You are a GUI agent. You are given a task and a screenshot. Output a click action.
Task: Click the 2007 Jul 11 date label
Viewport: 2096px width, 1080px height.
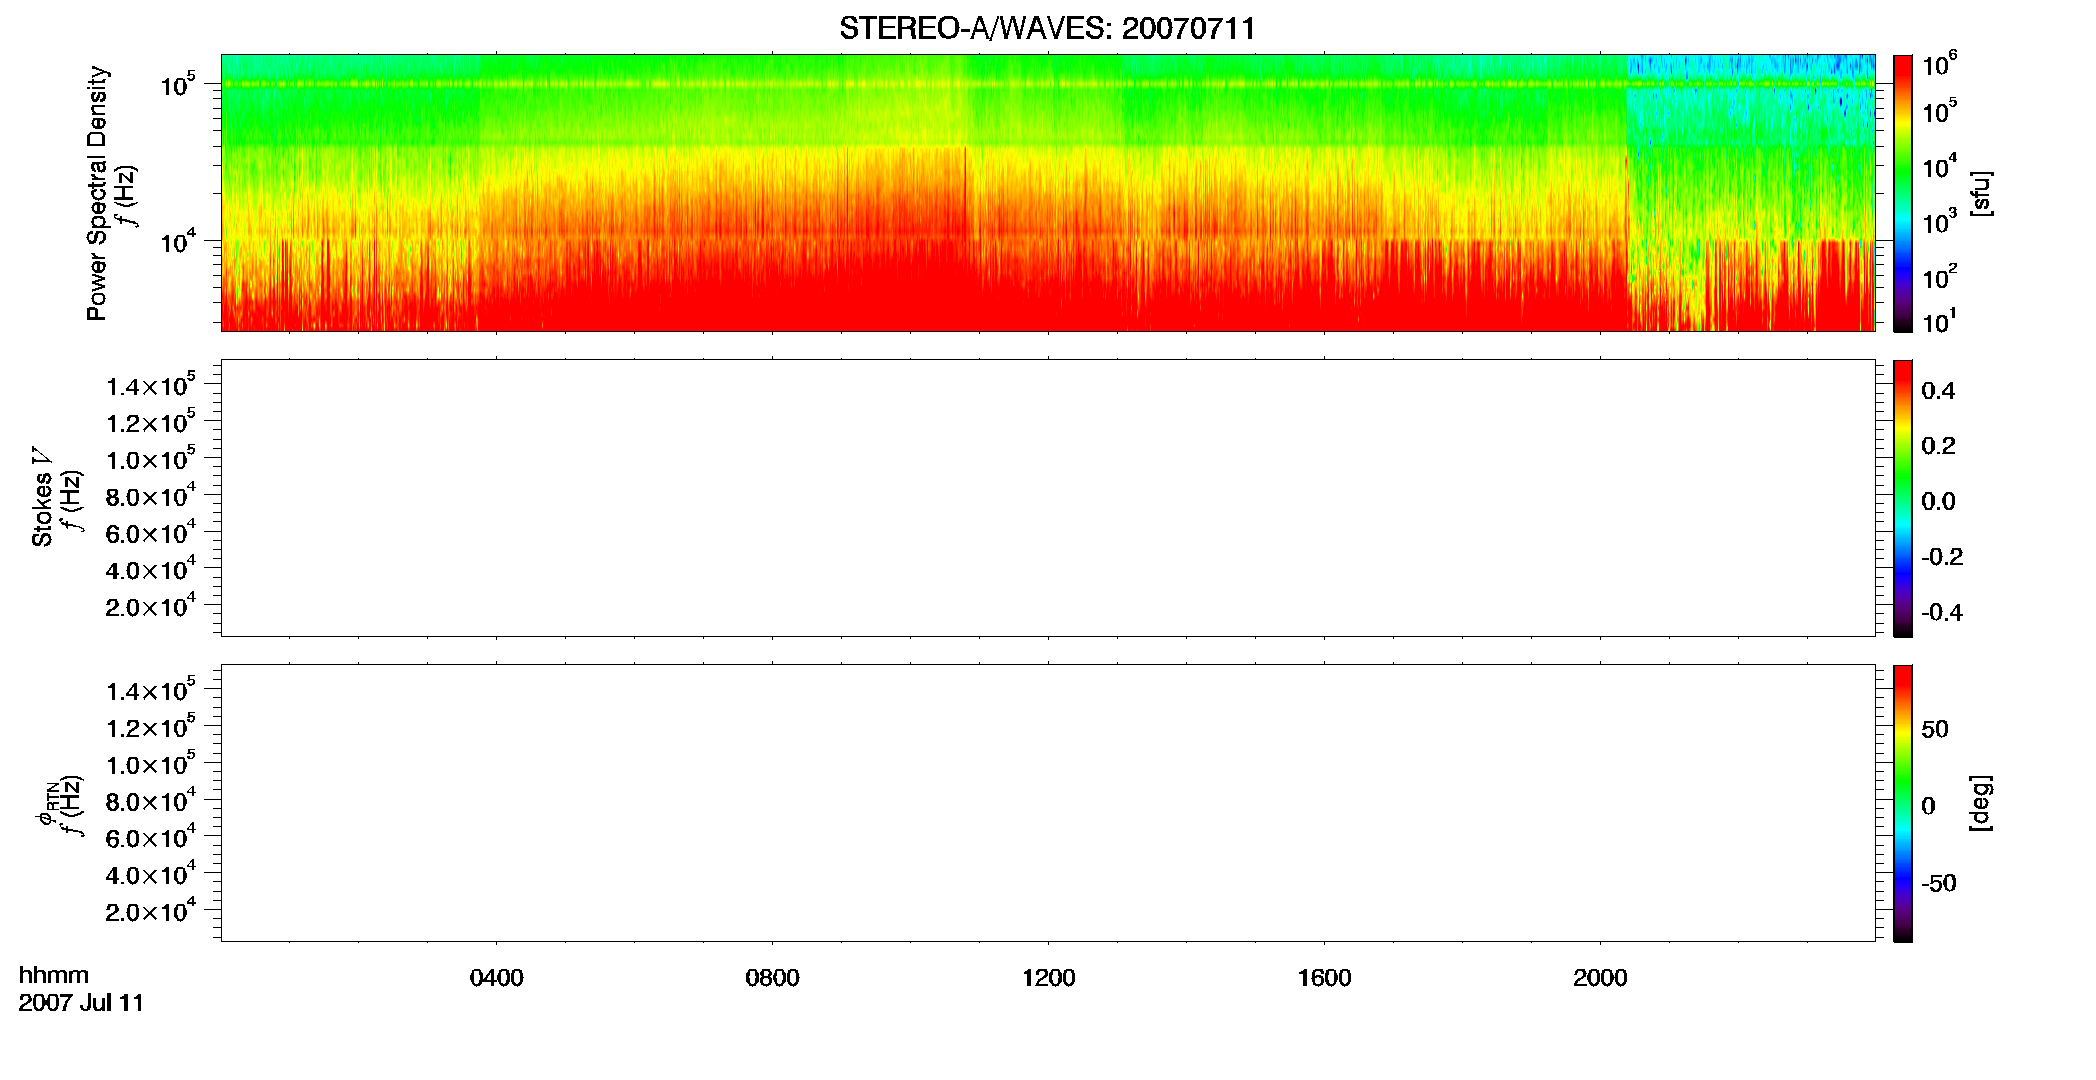pyautogui.click(x=81, y=1003)
